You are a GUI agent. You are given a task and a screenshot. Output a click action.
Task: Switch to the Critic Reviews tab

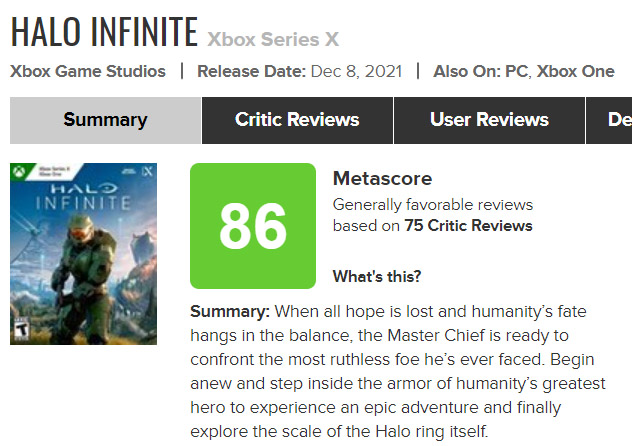(x=297, y=120)
